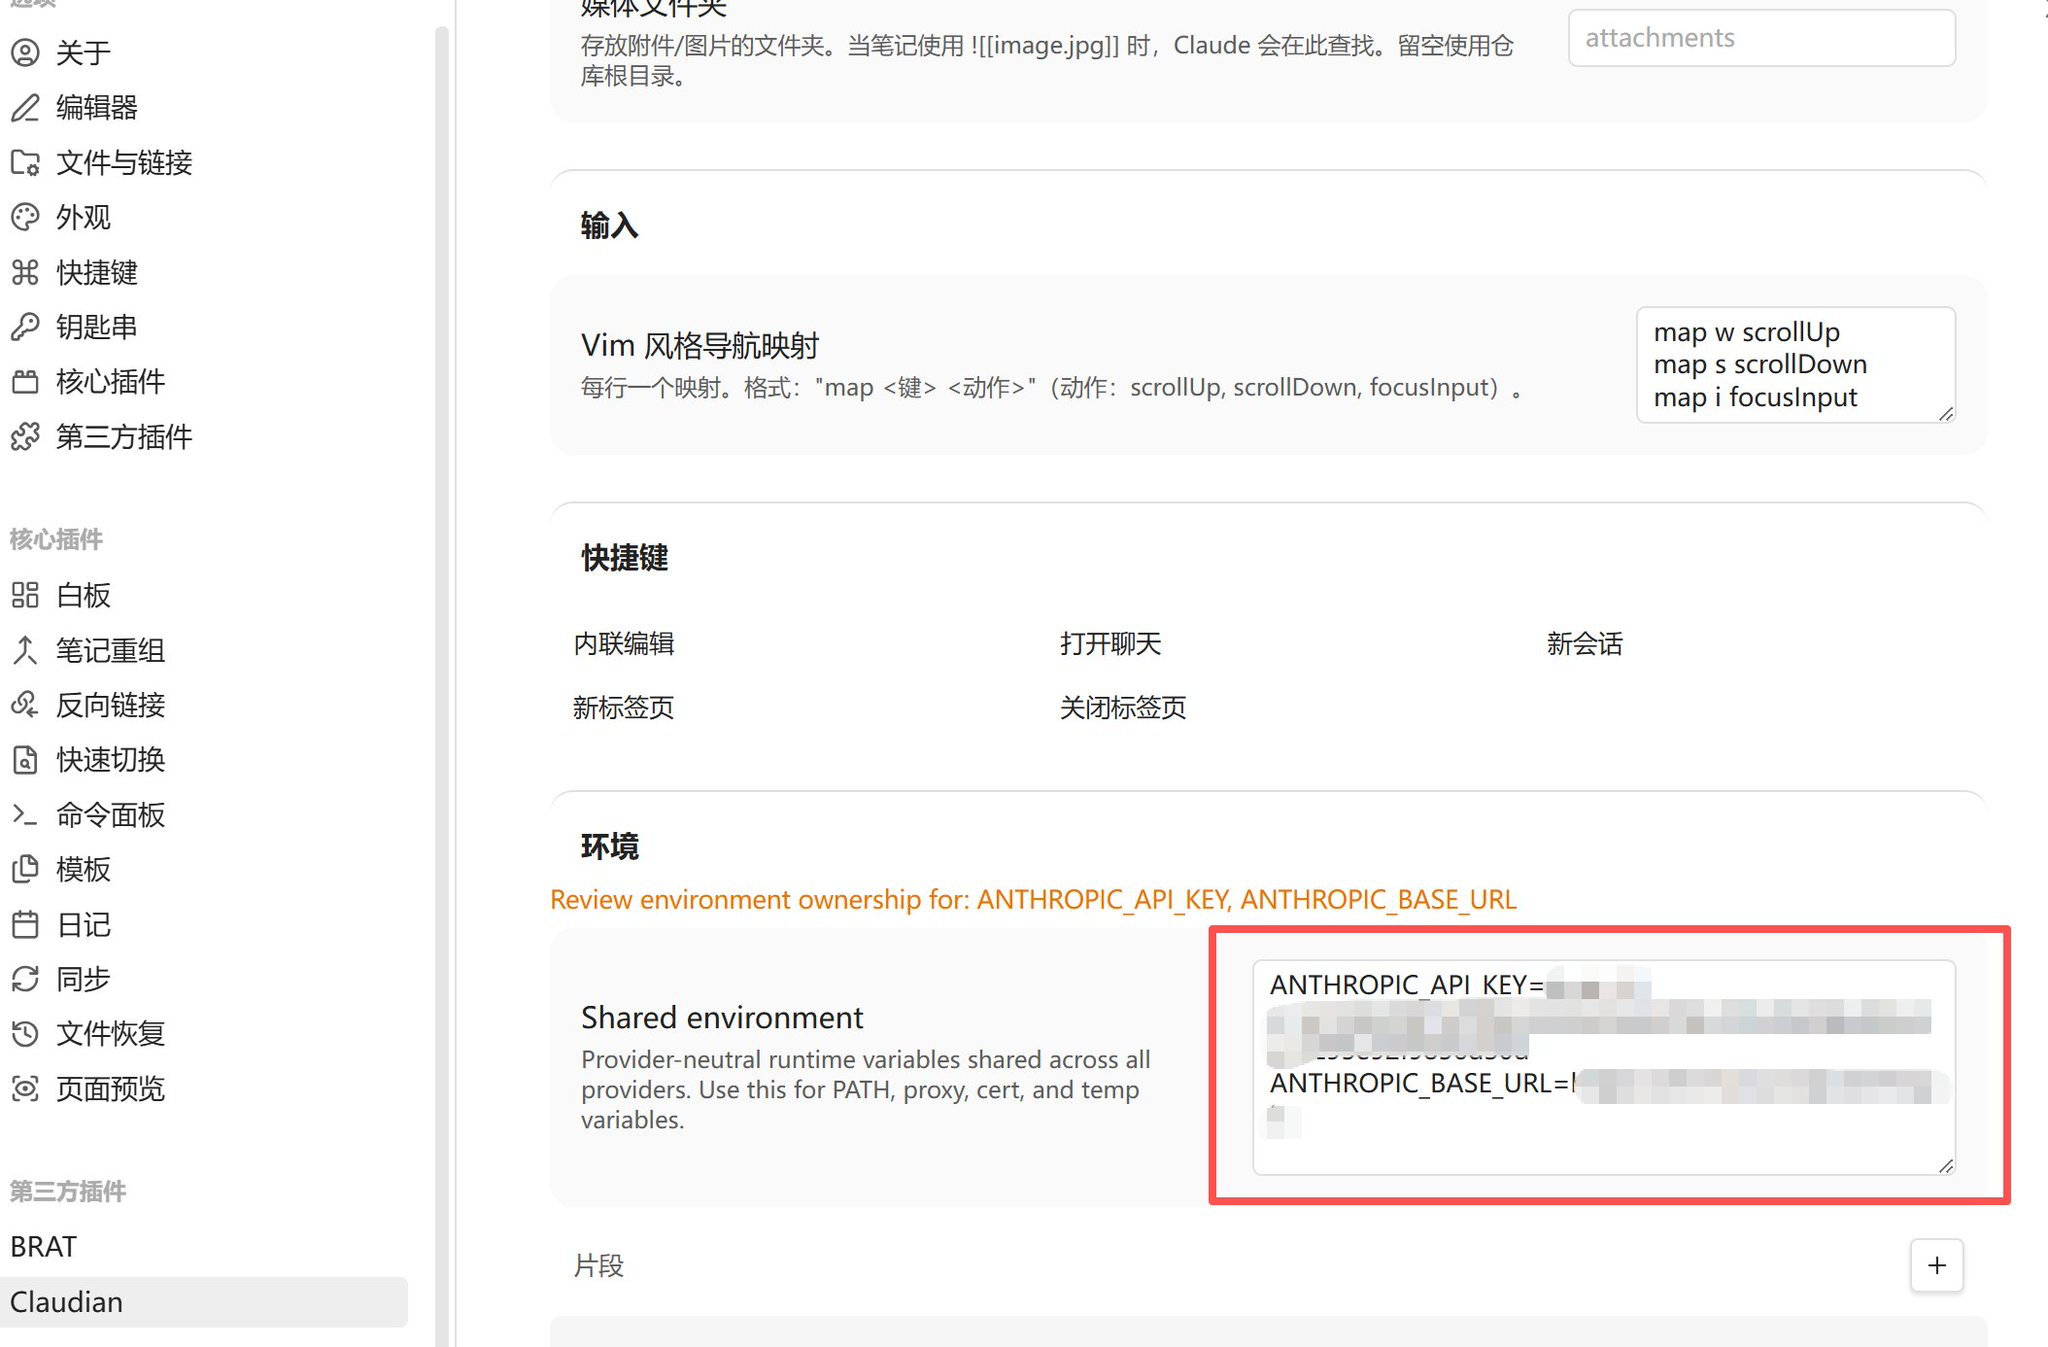
Task: Click the Community plugins puzzle icon
Action: coord(25,436)
